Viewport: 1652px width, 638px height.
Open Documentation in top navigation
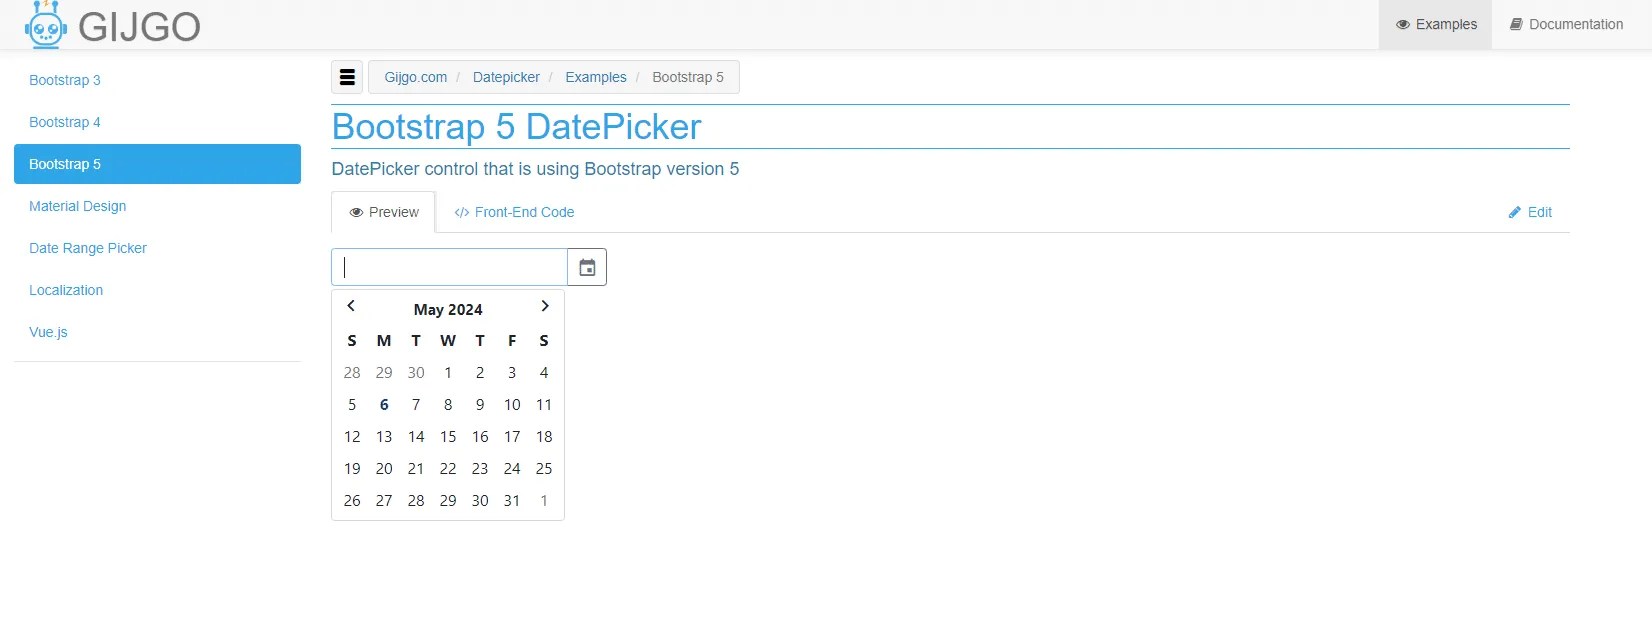[1566, 24]
